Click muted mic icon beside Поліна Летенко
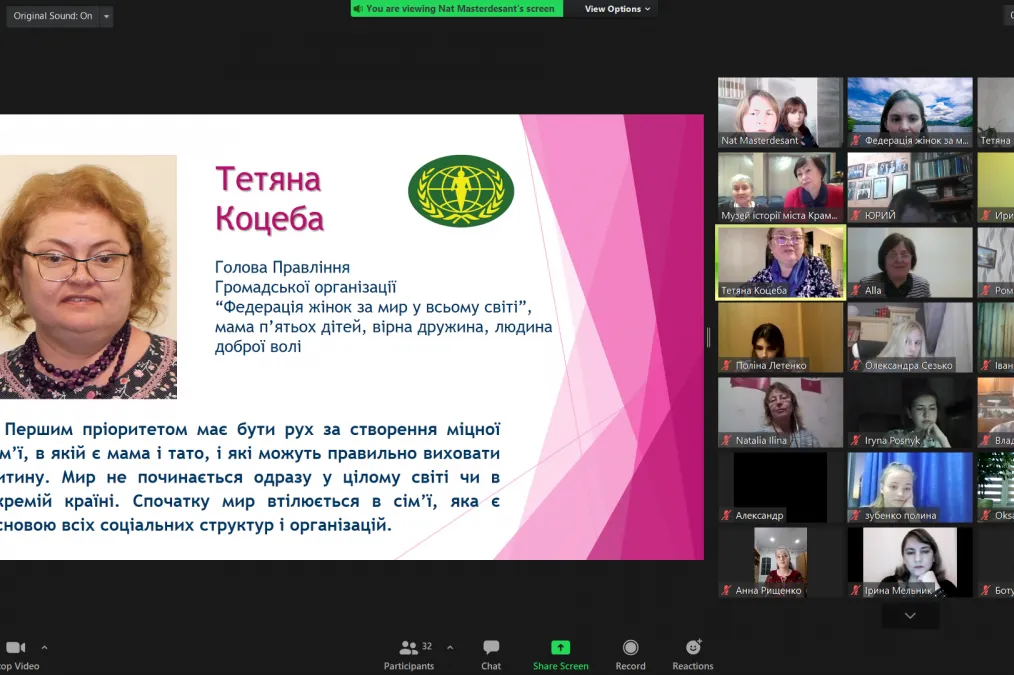 click(727, 365)
